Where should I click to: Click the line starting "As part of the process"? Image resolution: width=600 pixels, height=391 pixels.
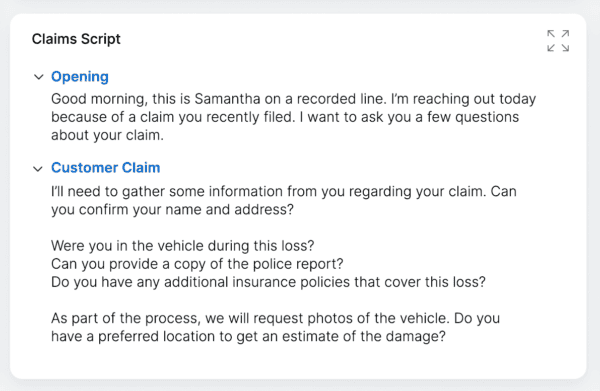point(276,318)
